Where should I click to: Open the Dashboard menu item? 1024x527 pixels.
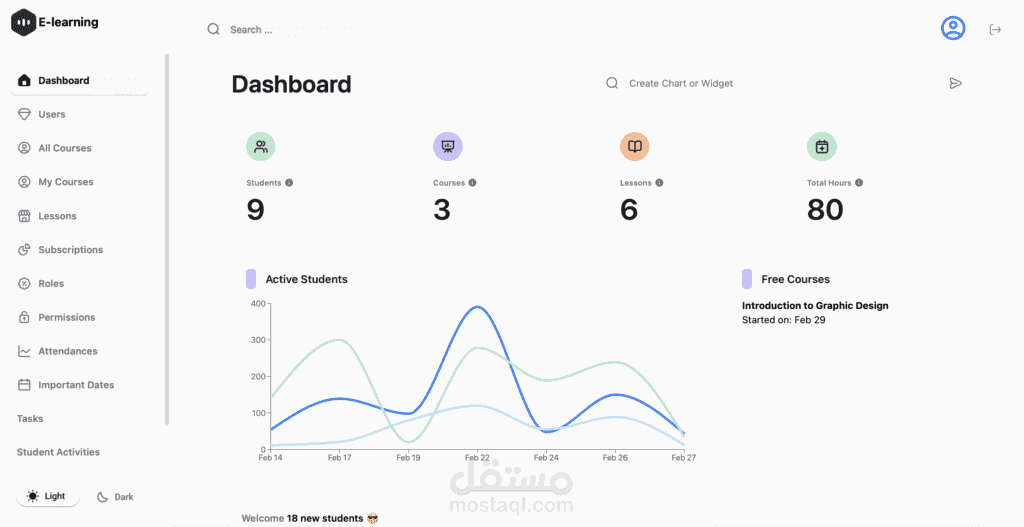point(80,81)
